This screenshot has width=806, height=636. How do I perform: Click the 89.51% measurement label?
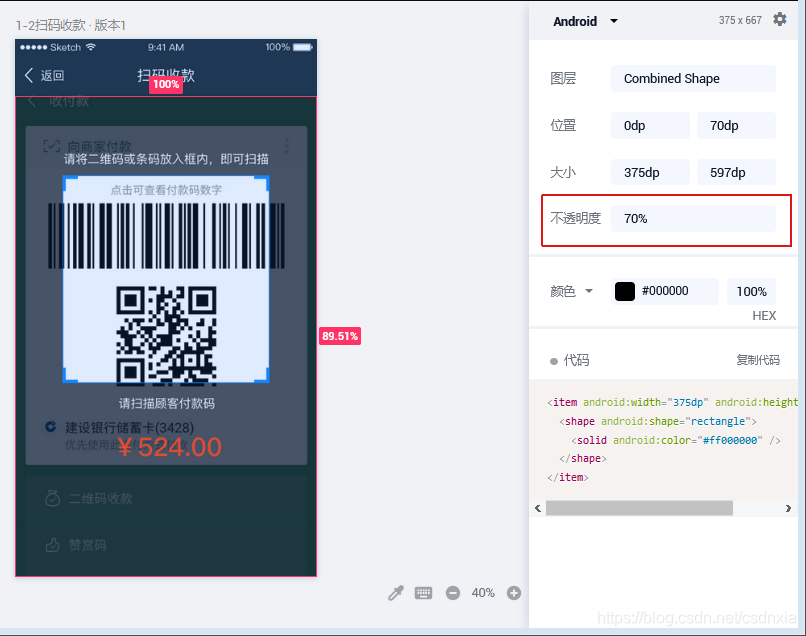pos(340,336)
